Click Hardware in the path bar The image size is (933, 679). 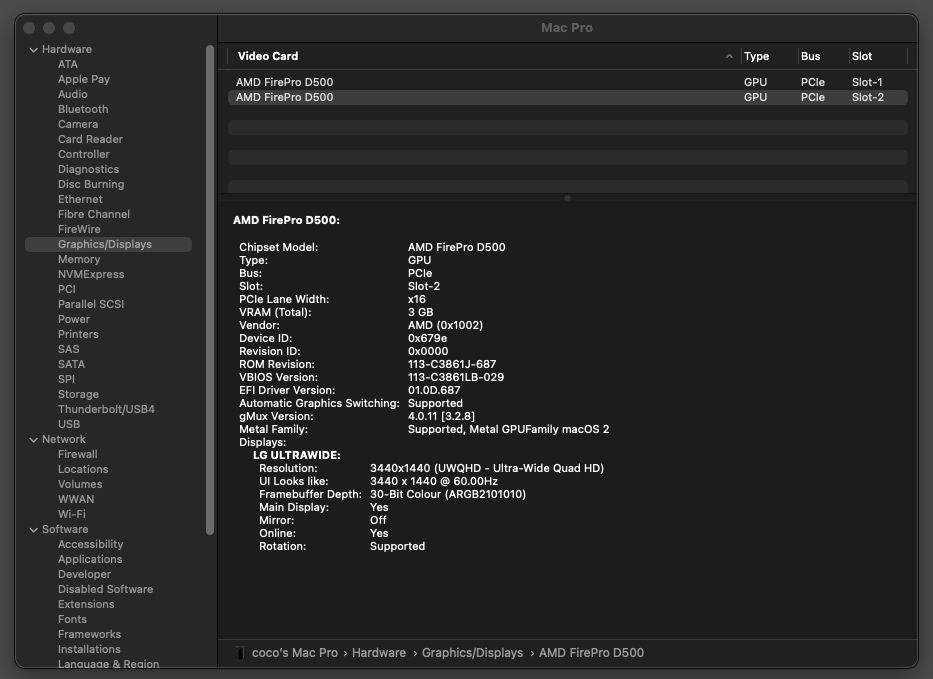click(x=379, y=653)
